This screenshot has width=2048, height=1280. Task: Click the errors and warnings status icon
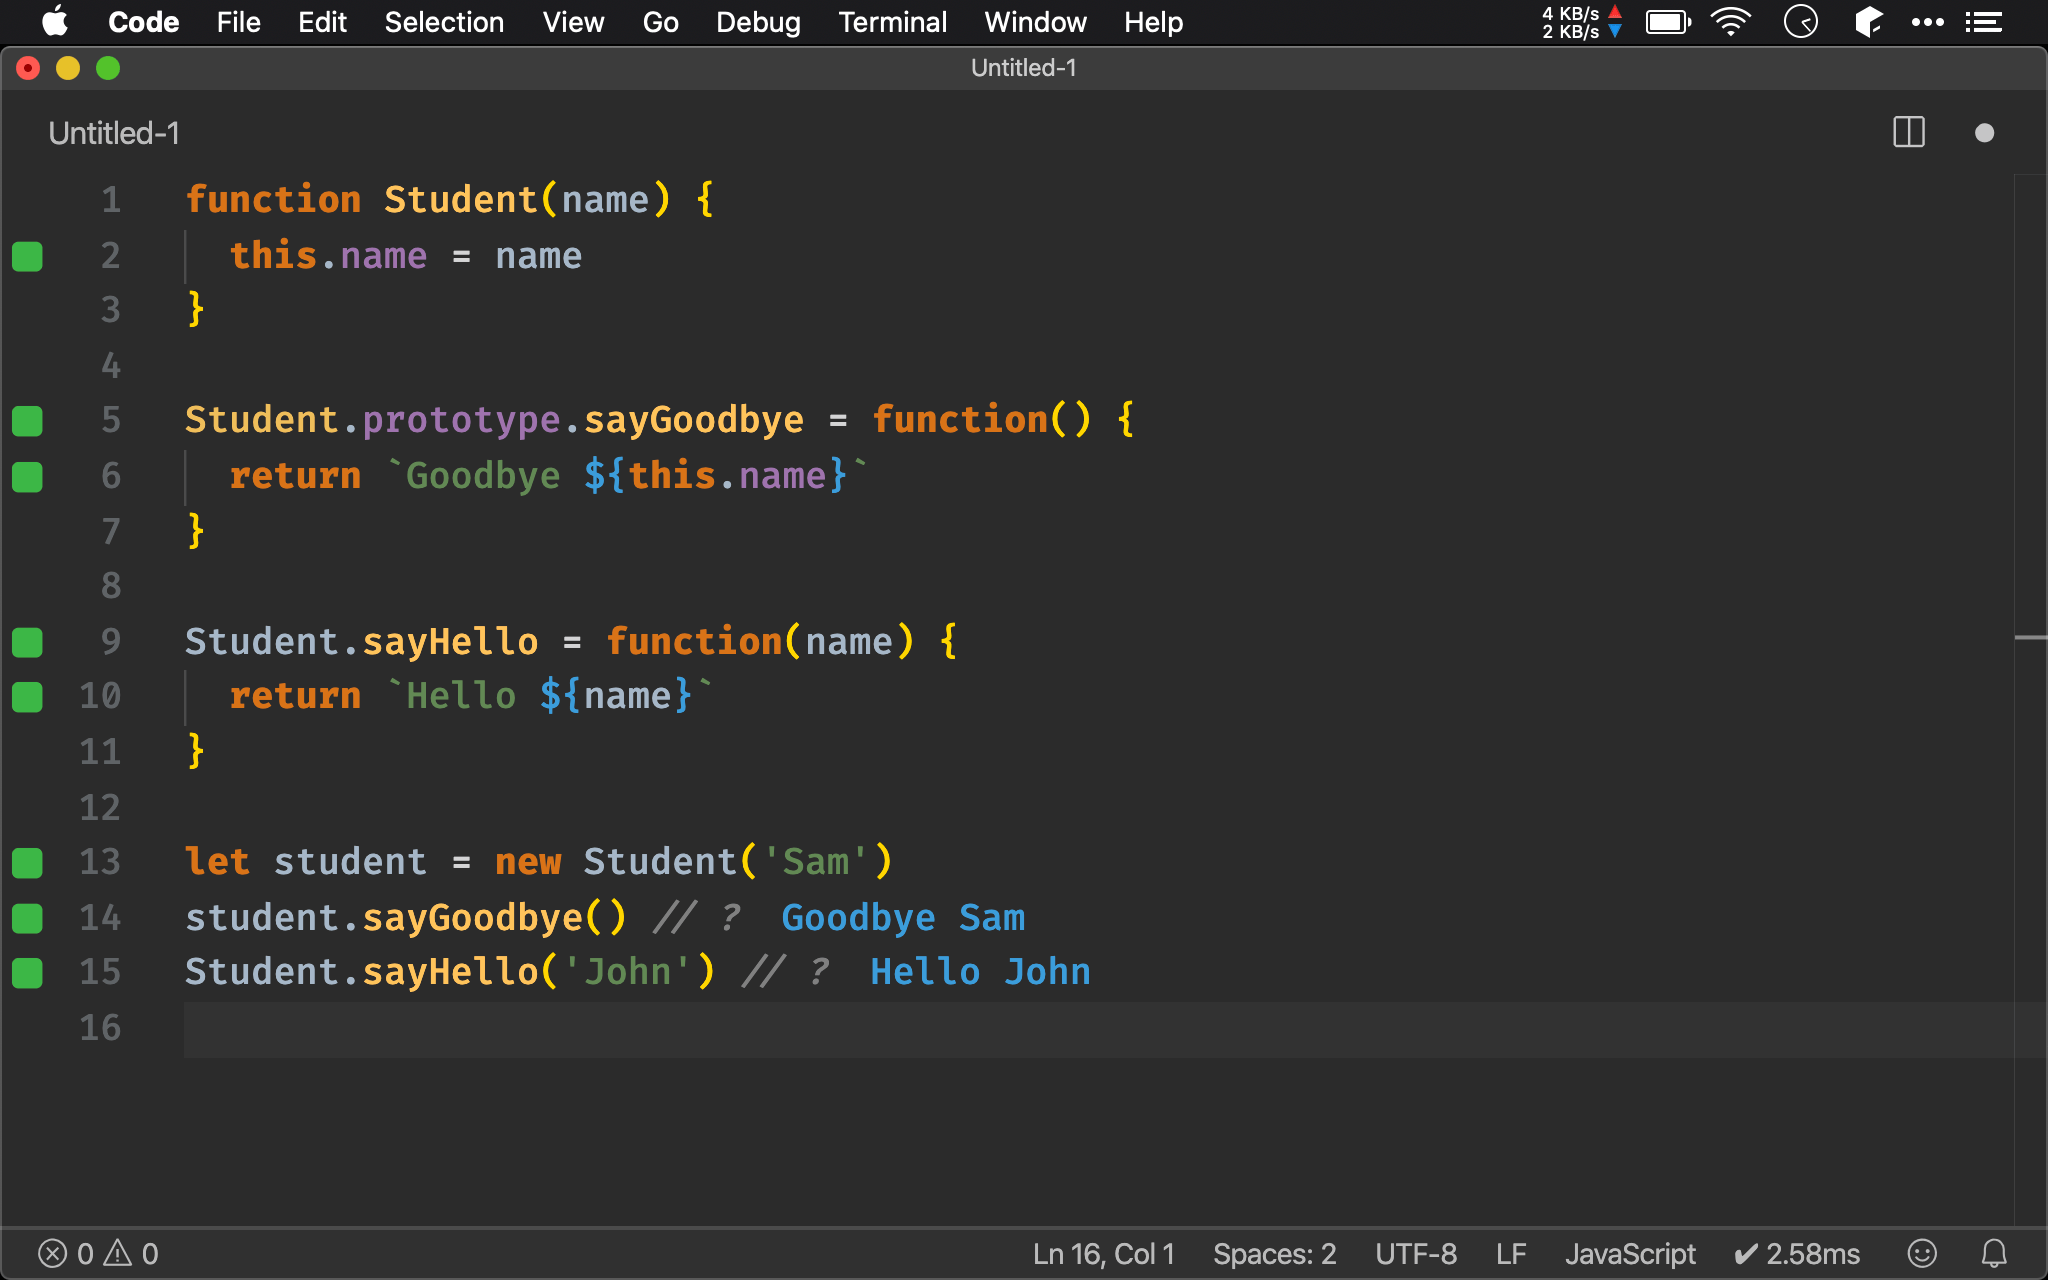click(x=98, y=1253)
